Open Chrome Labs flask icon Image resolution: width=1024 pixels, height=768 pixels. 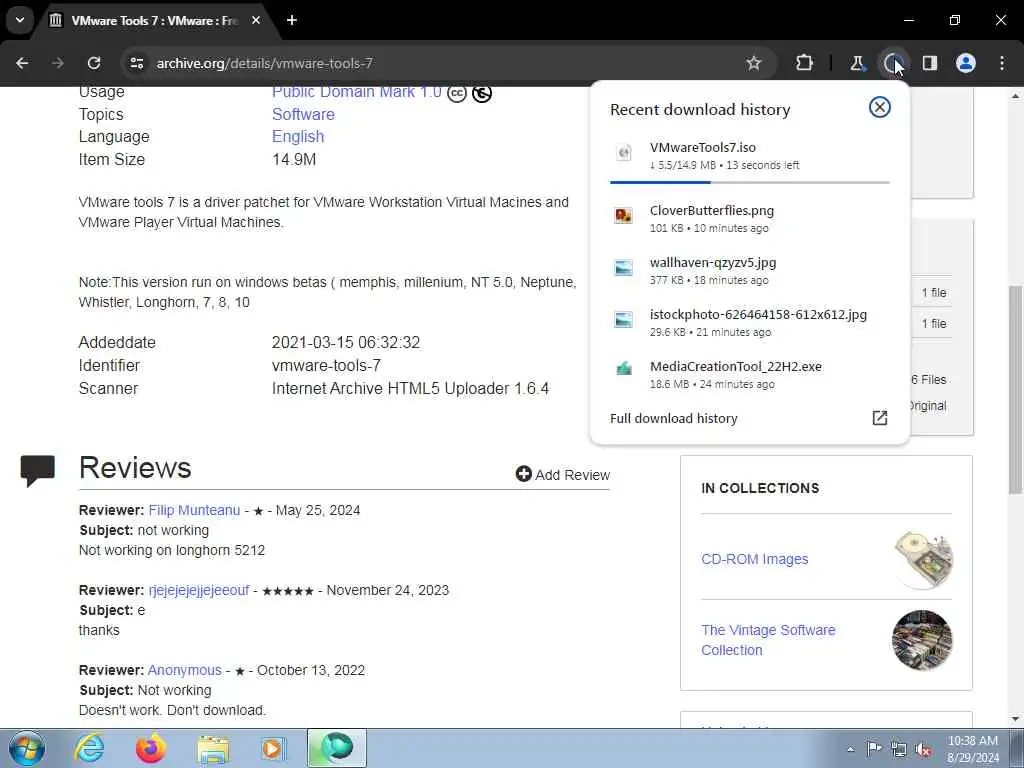[857, 63]
